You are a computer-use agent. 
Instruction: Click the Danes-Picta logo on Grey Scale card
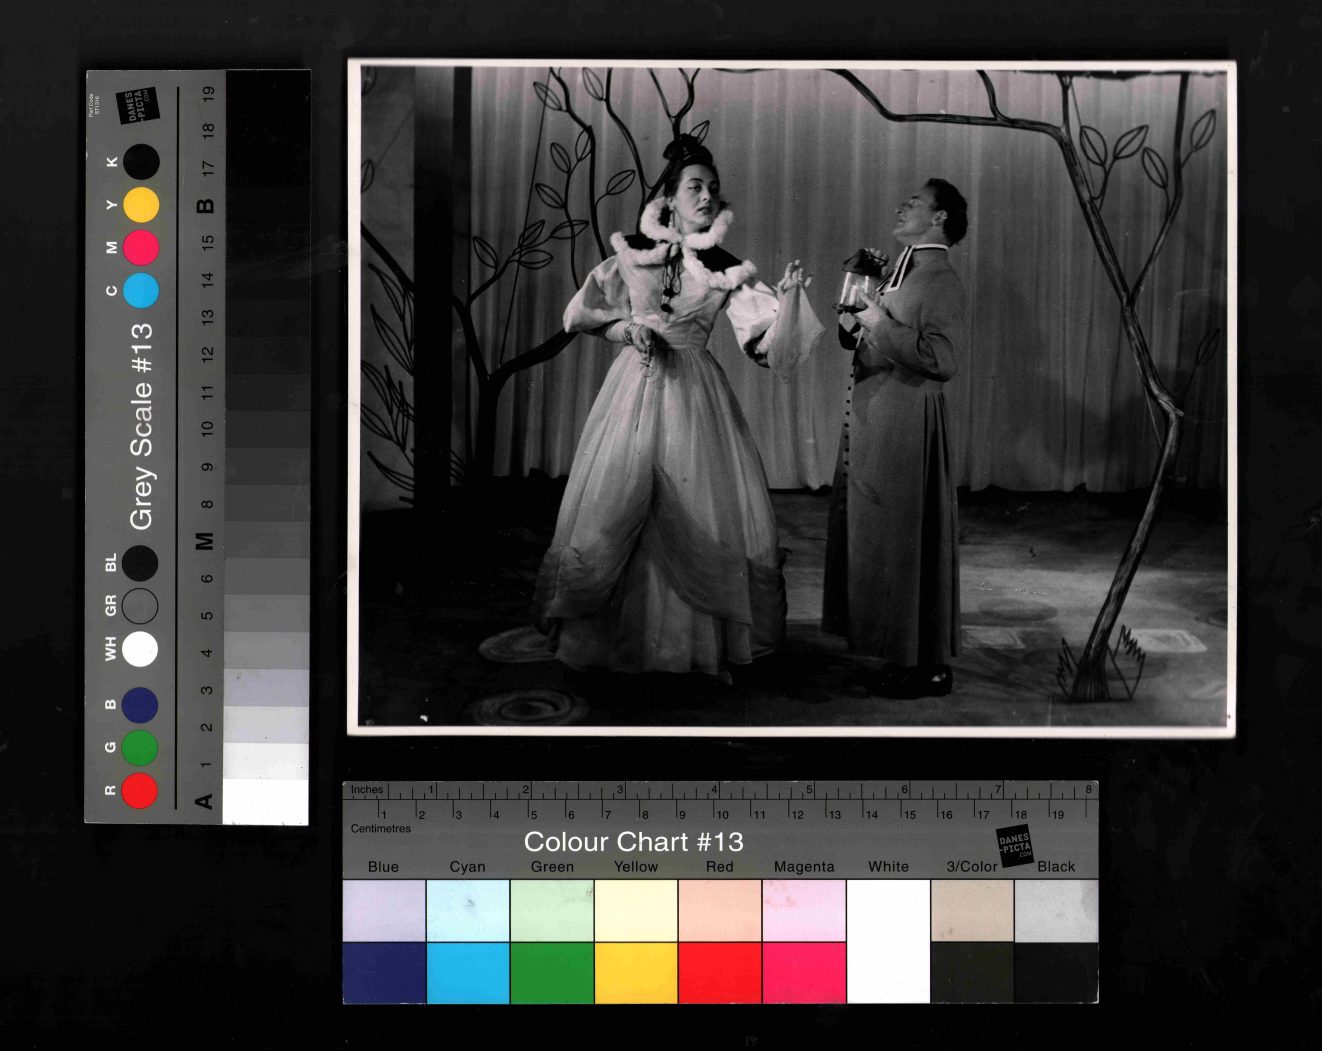[x=137, y=107]
